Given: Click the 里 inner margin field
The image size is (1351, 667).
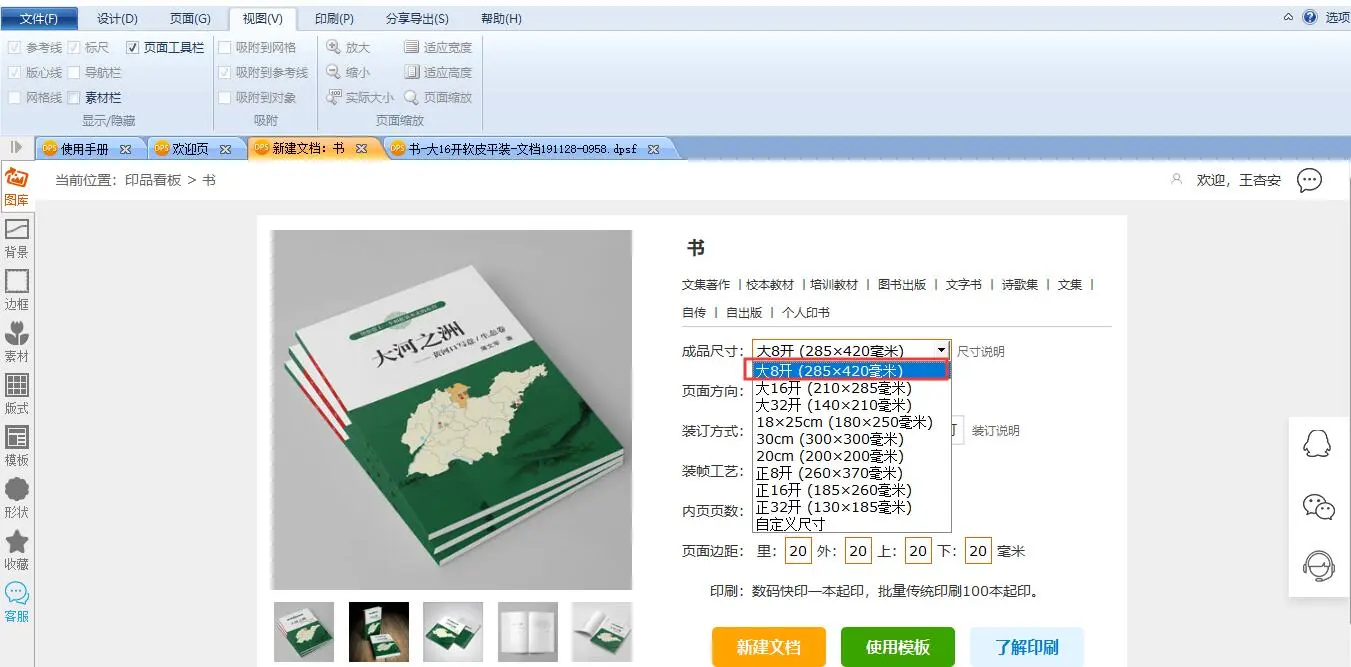Looking at the screenshot, I should pyautogui.click(x=798, y=551).
